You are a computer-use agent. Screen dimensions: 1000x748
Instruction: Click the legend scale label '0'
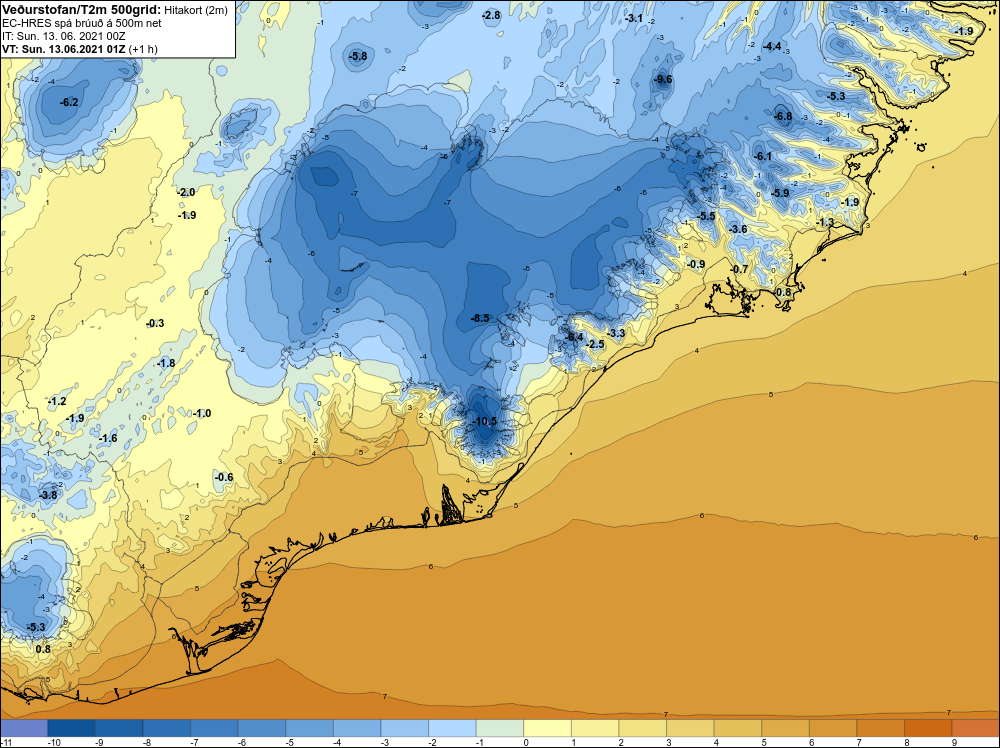[526, 742]
